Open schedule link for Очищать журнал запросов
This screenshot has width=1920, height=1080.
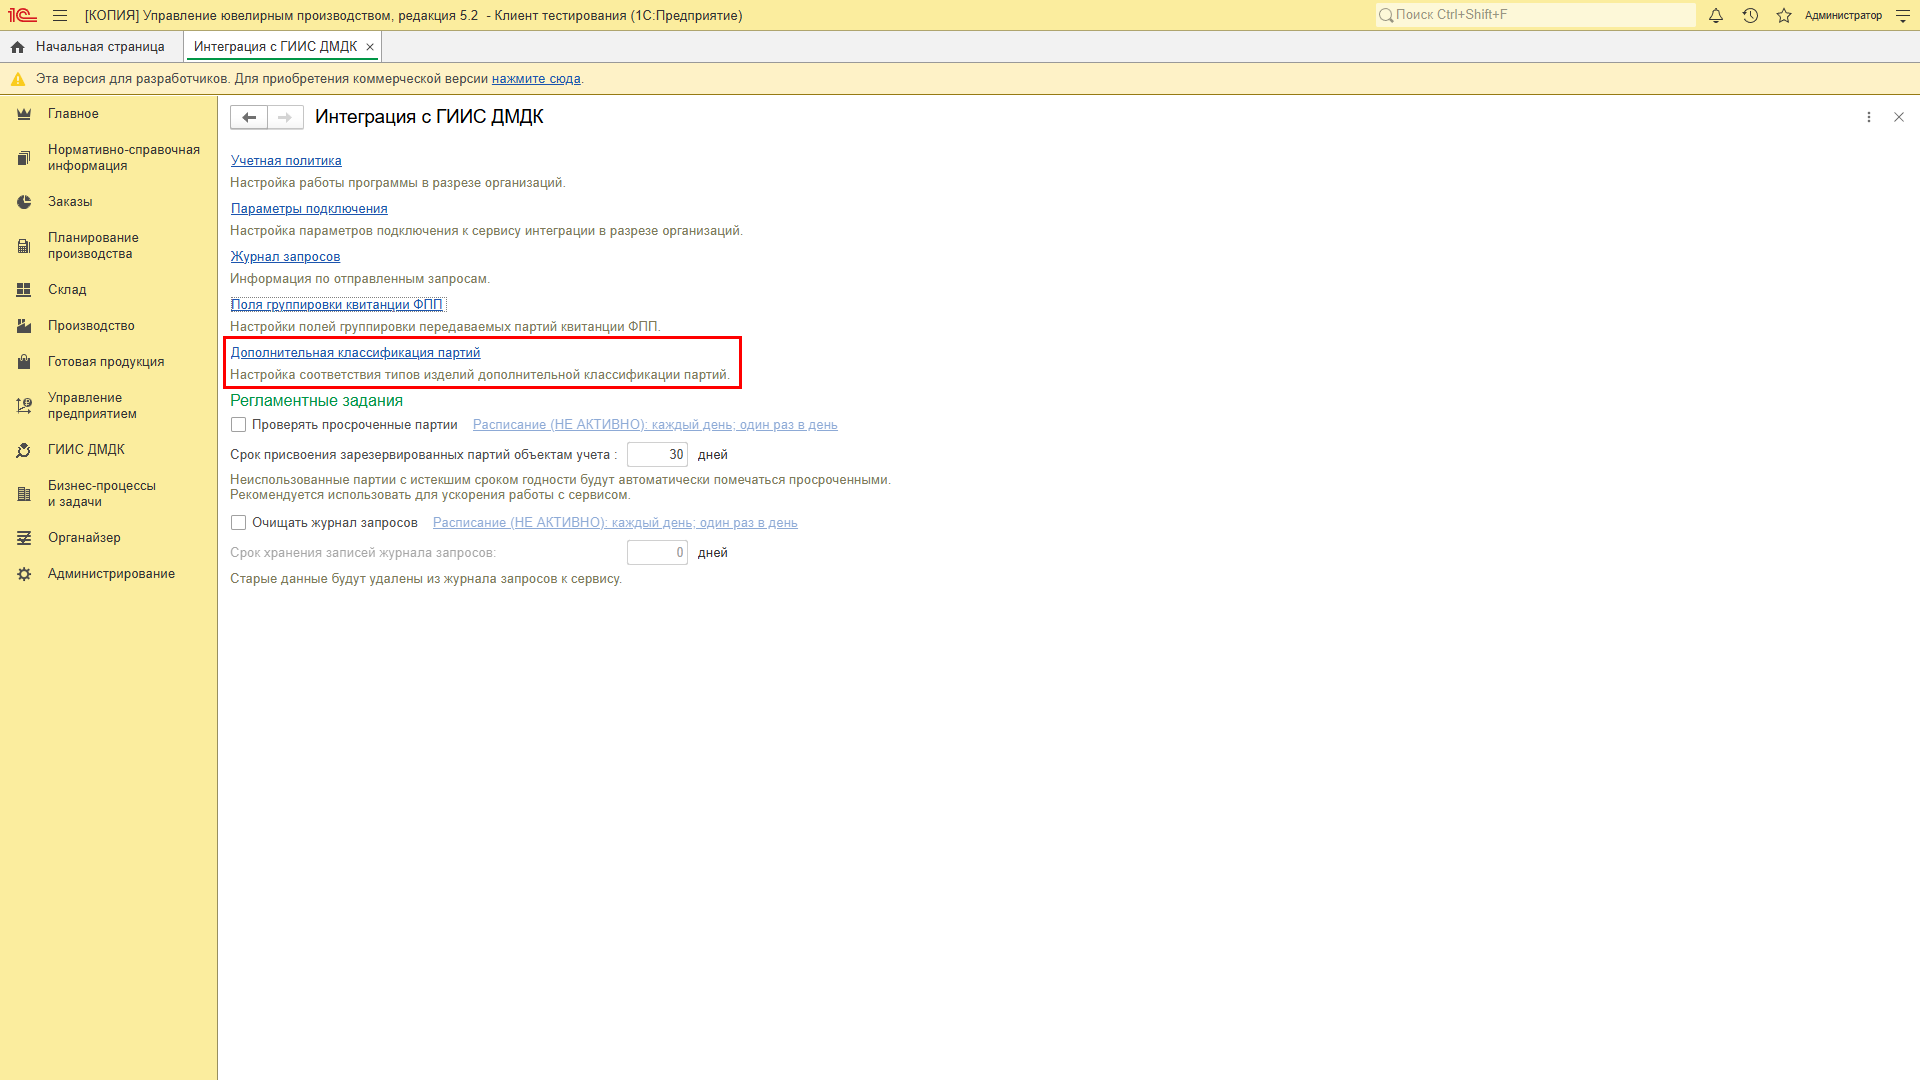pyautogui.click(x=615, y=523)
